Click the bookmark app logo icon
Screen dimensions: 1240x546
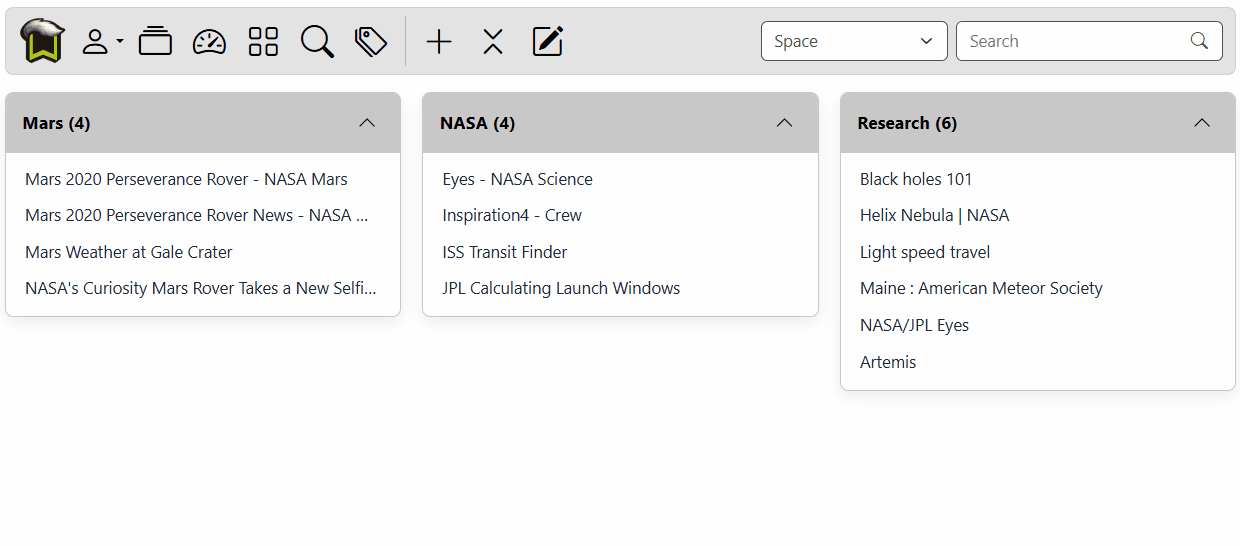click(x=42, y=41)
